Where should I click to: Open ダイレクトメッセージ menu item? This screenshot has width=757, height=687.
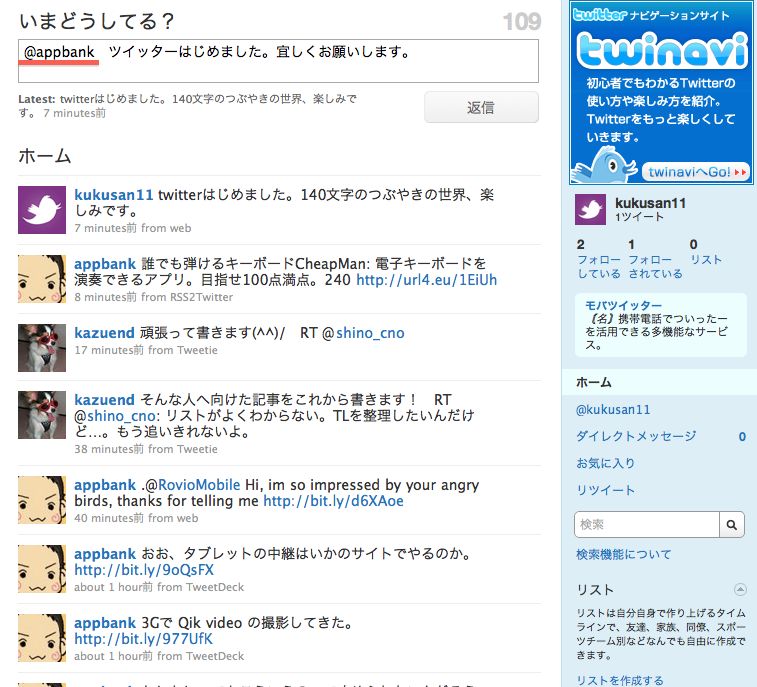click(x=636, y=436)
